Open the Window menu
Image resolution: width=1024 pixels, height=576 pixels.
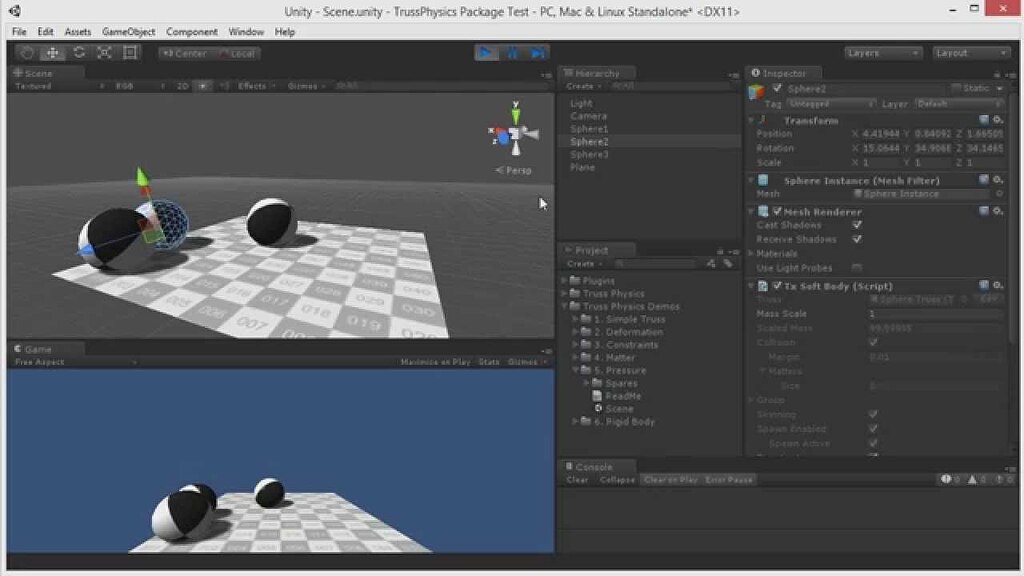click(x=246, y=31)
